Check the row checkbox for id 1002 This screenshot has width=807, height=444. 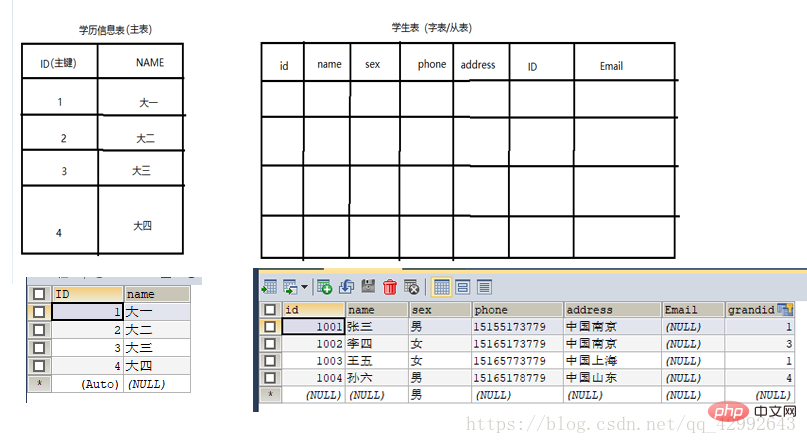coord(270,343)
